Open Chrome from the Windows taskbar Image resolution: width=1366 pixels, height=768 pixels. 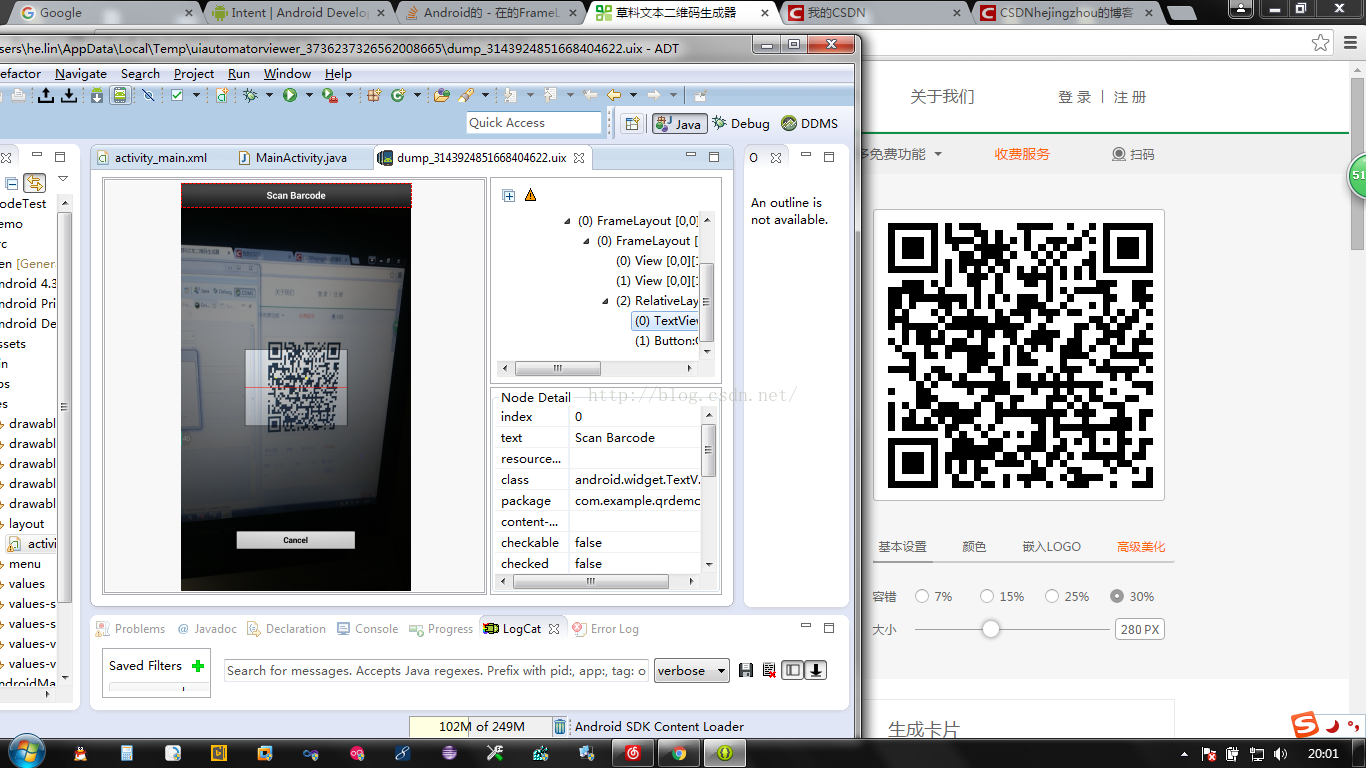coord(679,753)
